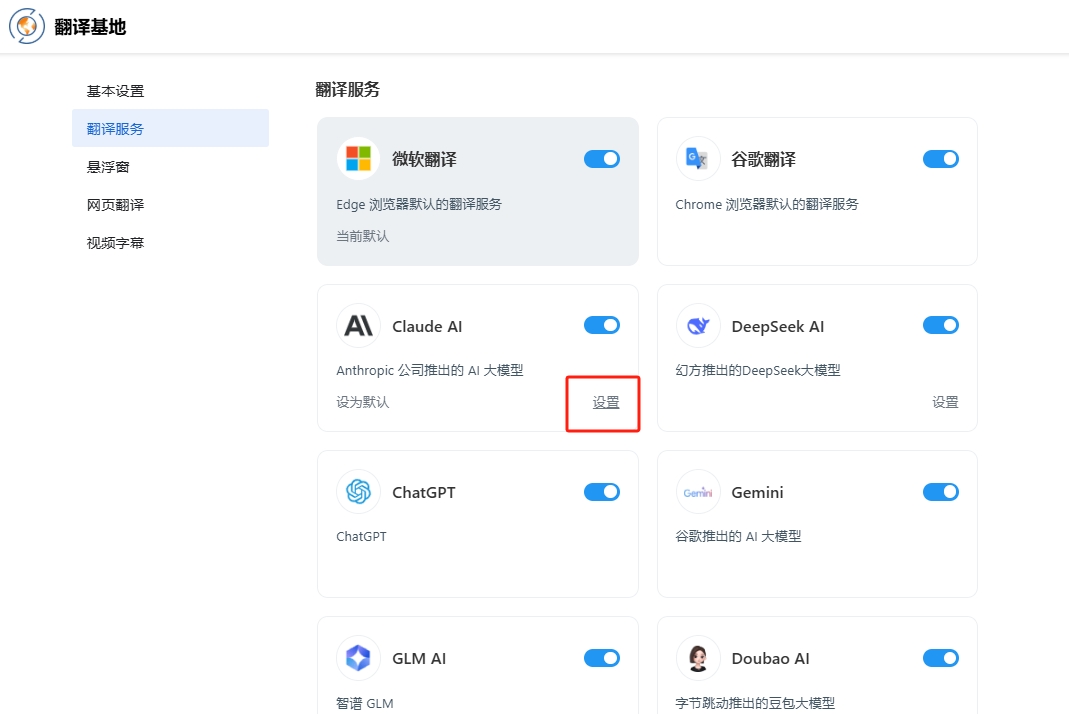The width and height of the screenshot is (1069, 714).
Task: Click 'Chrome 浏览器默认的翻译服务' description
Action: pos(767,205)
